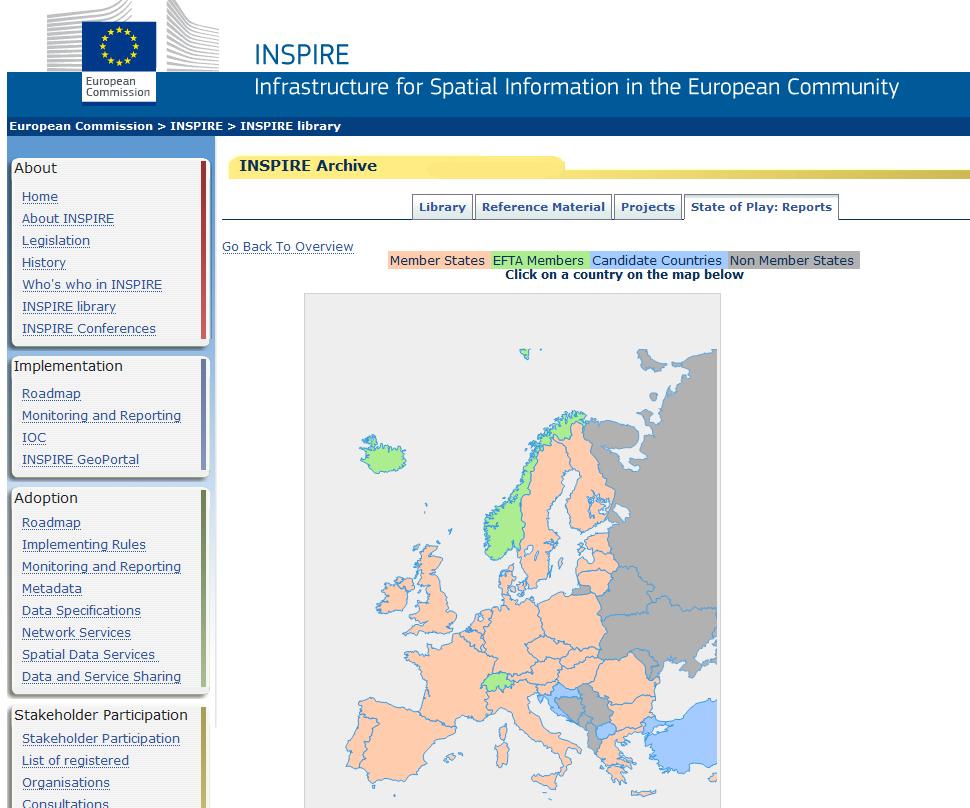Switch to Reference Material tab
Image resolution: width=970 pixels, height=808 pixels.
(543, 207)
